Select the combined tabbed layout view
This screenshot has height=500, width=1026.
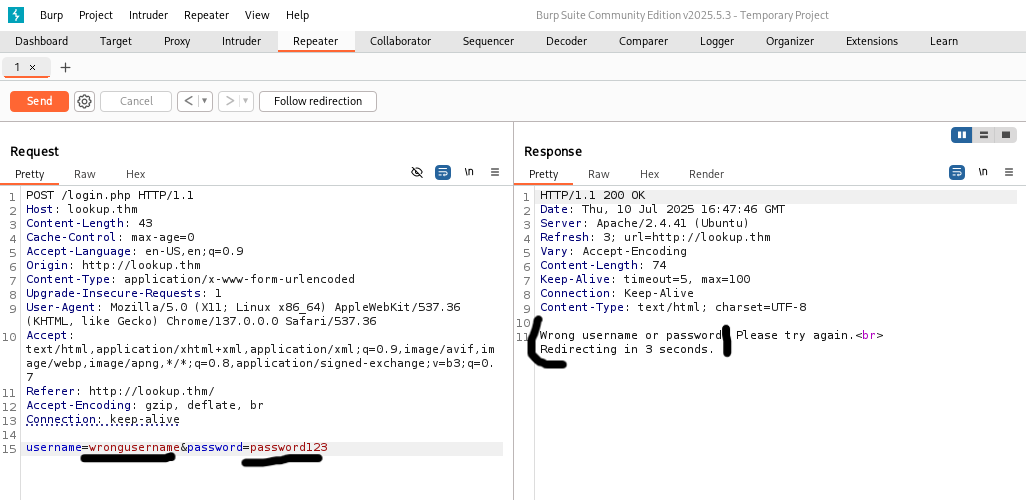pyautogui.click(x=1006, y=135)
